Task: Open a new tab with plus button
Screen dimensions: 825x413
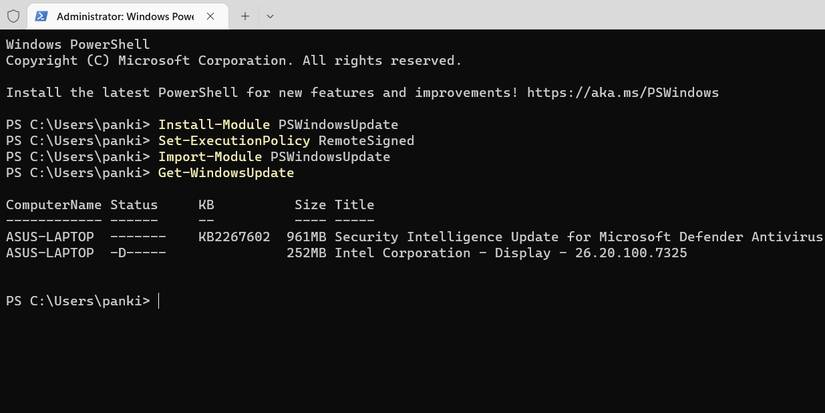Action: (245, 16)
